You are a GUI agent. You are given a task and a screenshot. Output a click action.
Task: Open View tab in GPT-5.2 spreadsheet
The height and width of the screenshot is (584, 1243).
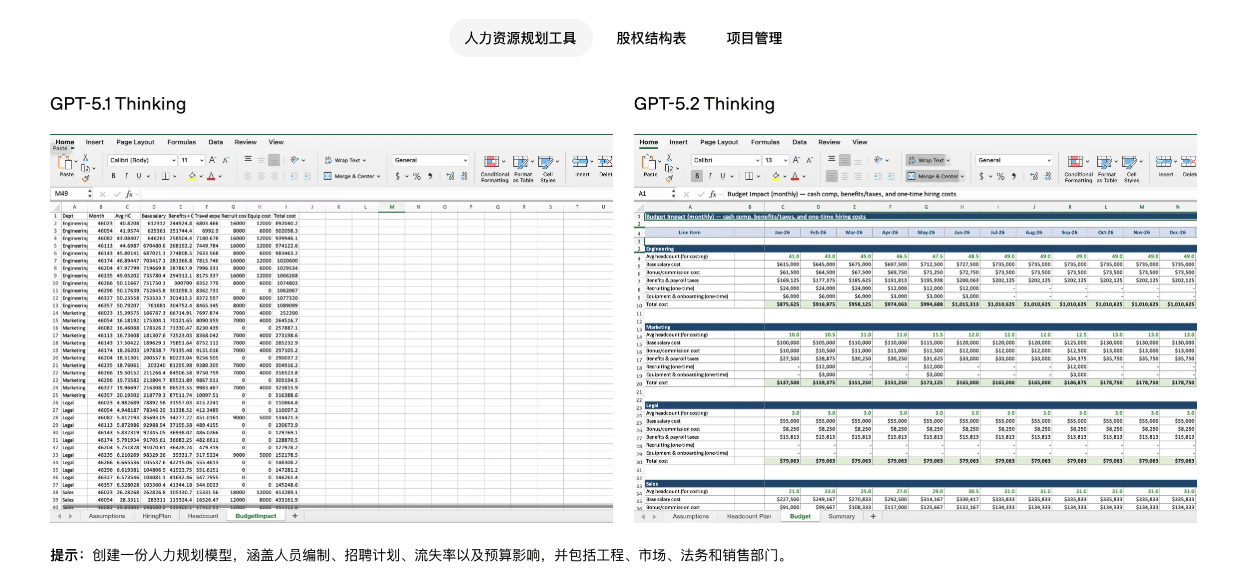[x=860, y=142]
